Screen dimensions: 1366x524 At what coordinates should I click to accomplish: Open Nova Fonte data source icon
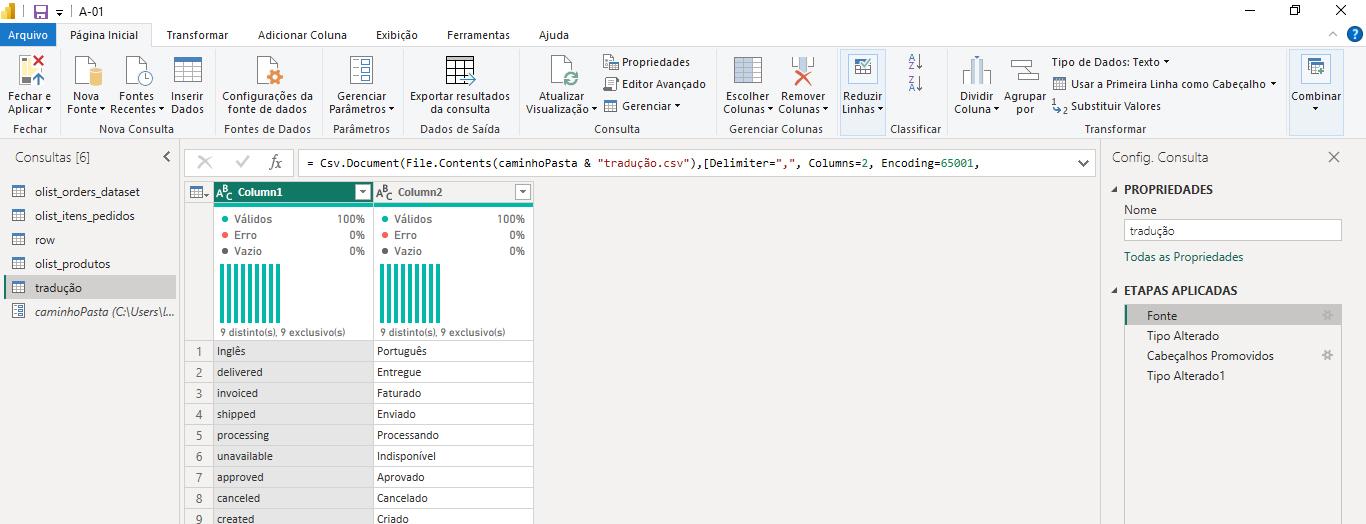[88, 71]
